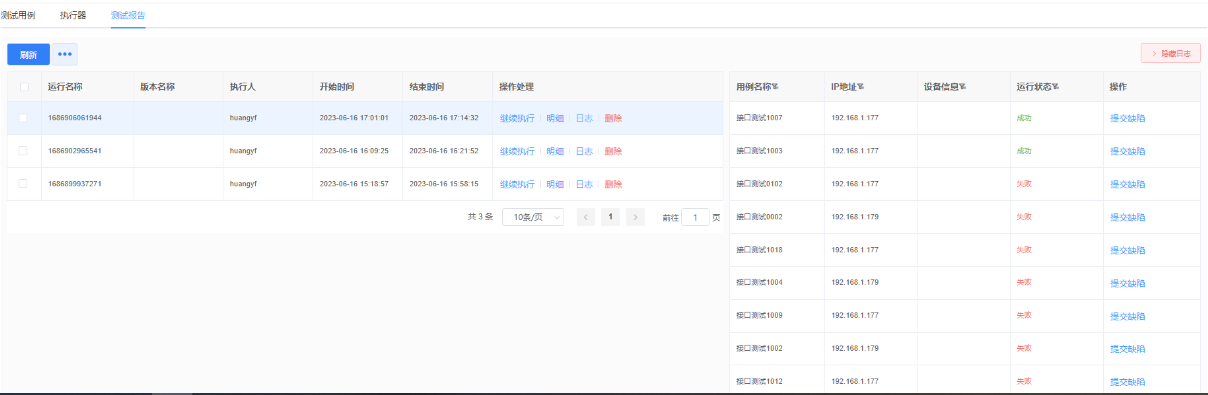Viewport: 1208px width, 395px height.
Task: Open 明细 for run 1686899937271
Action: click(x=555, y=184)
